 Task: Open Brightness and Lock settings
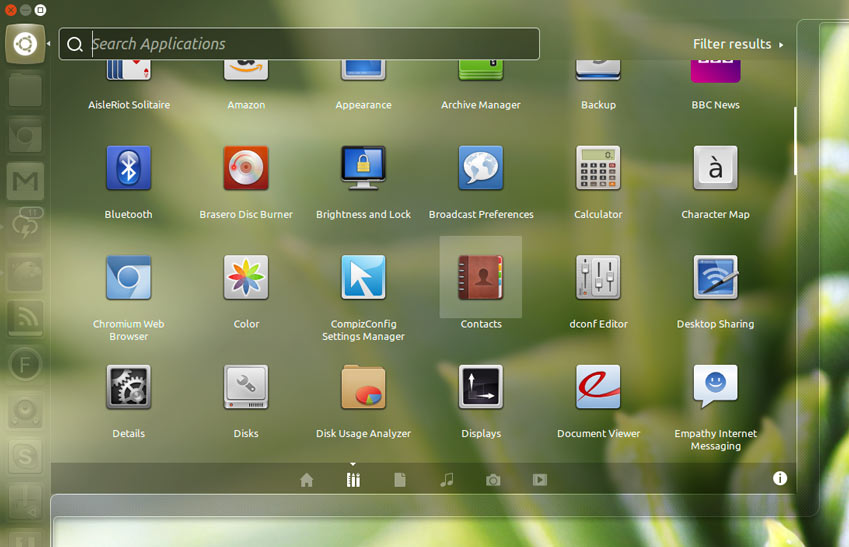[x=363, y=168]
